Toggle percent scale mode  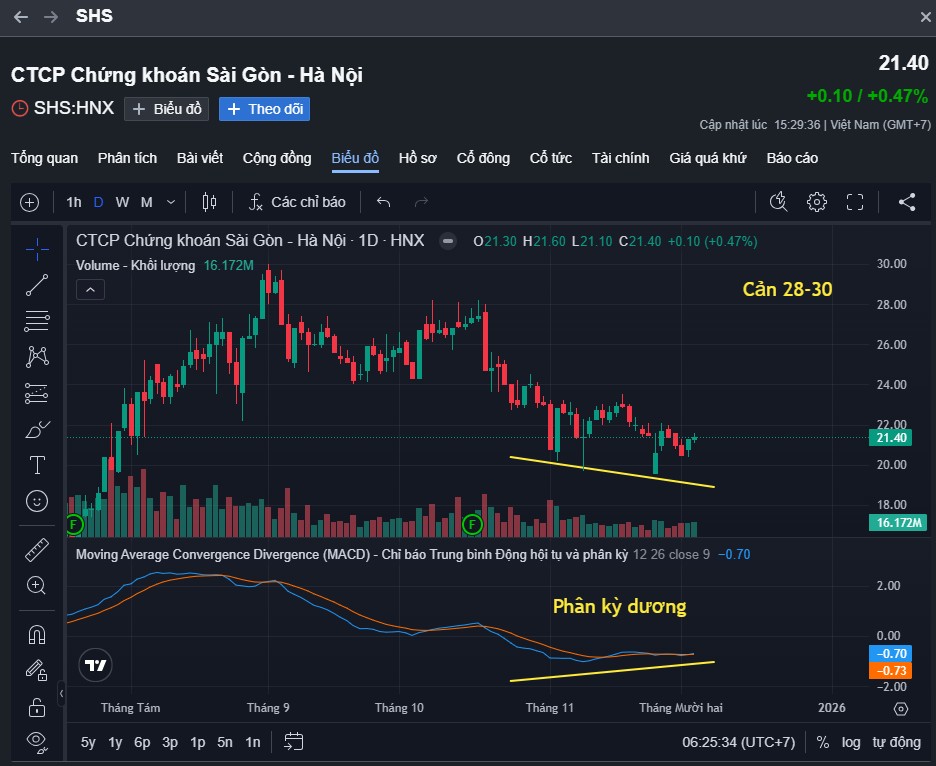[823, 742]
